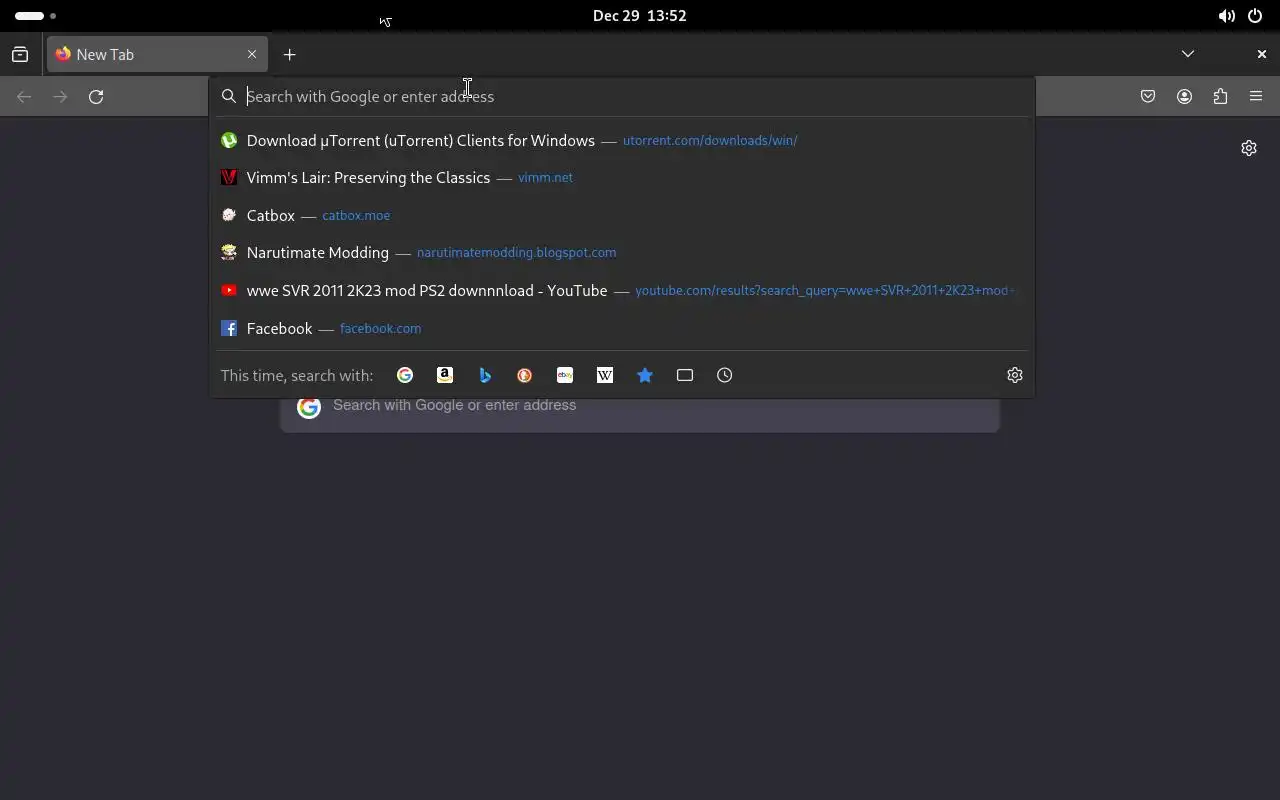Open the Extensions puzzle icon
Viewport: 1280px width, 800px height.
coord(1220,97)
